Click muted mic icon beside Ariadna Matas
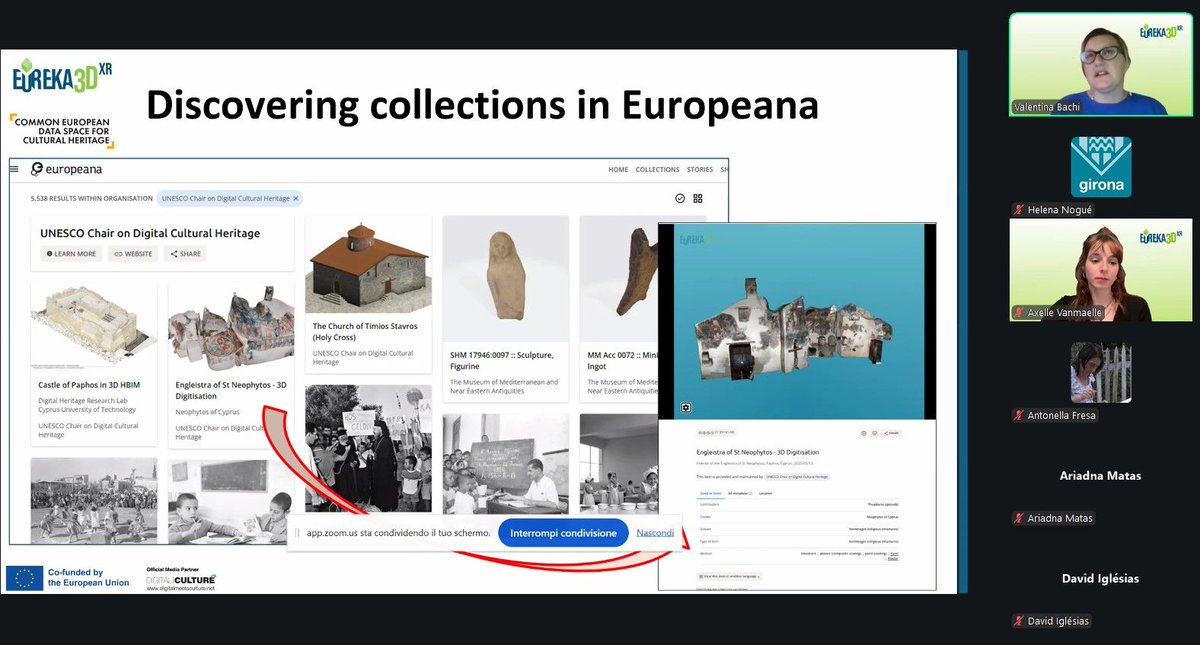Image resolution: width=1200 pixels, height=645 pixels. pos(1019,518)
